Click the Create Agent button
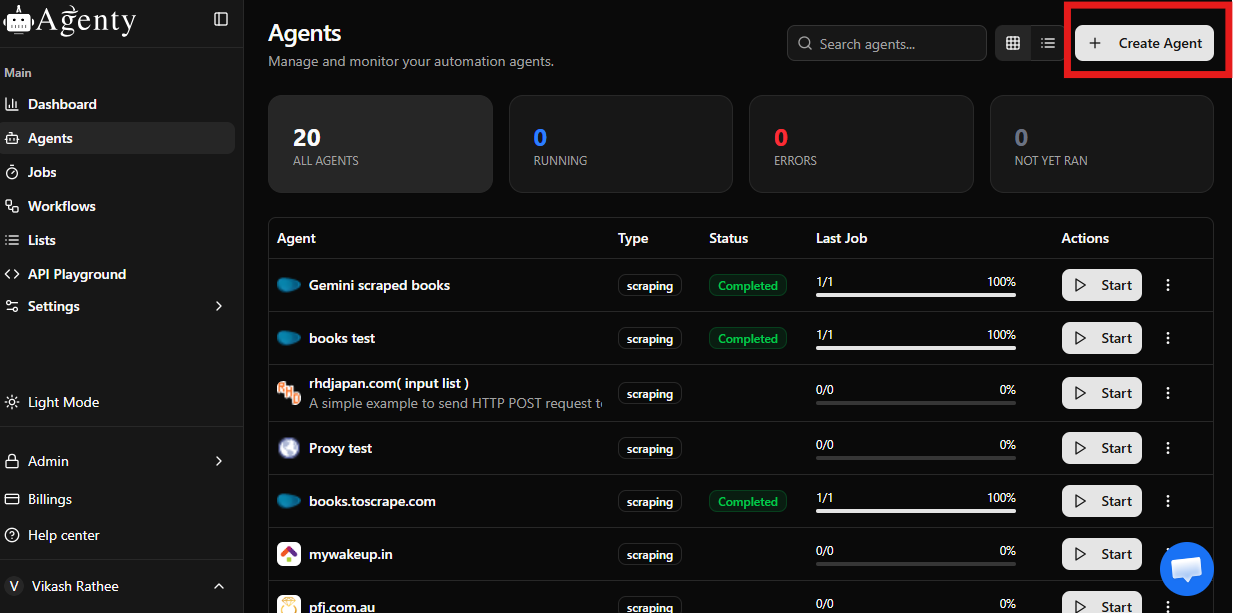Screen dimensions: 1233x613 (1144, 43)
